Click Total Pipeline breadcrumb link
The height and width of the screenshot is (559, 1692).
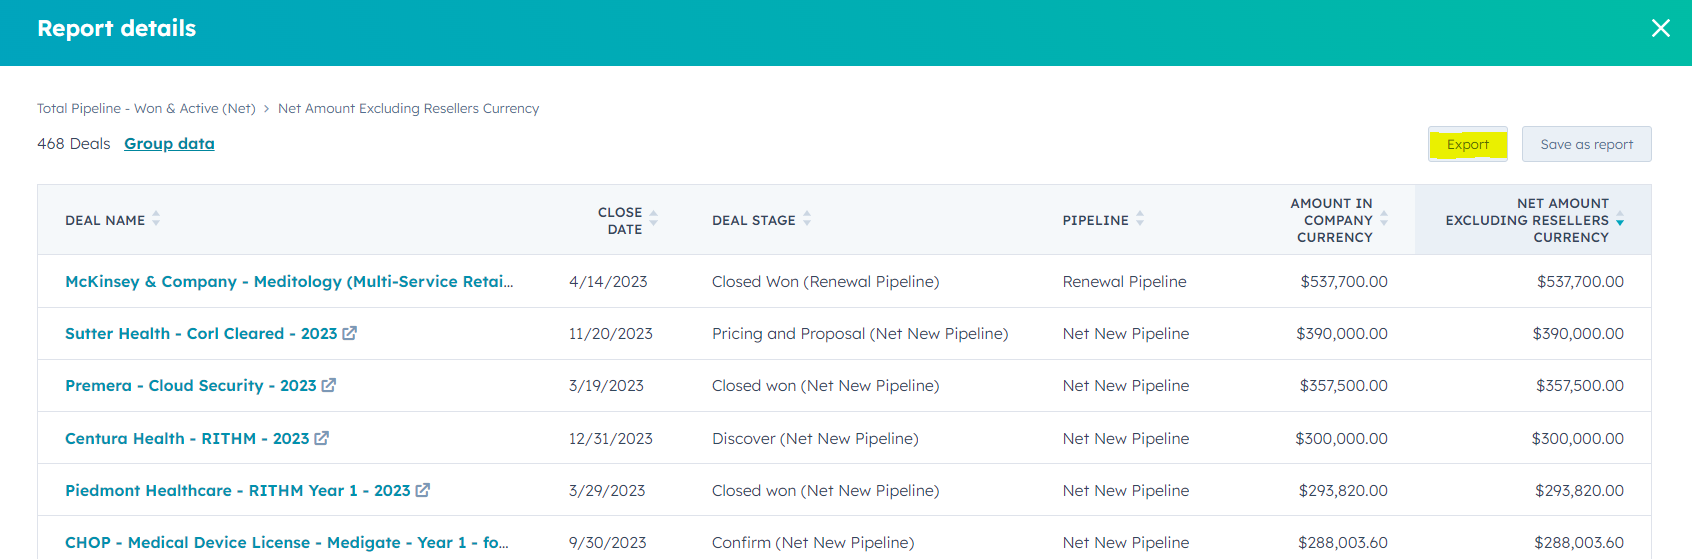(146, 108)
